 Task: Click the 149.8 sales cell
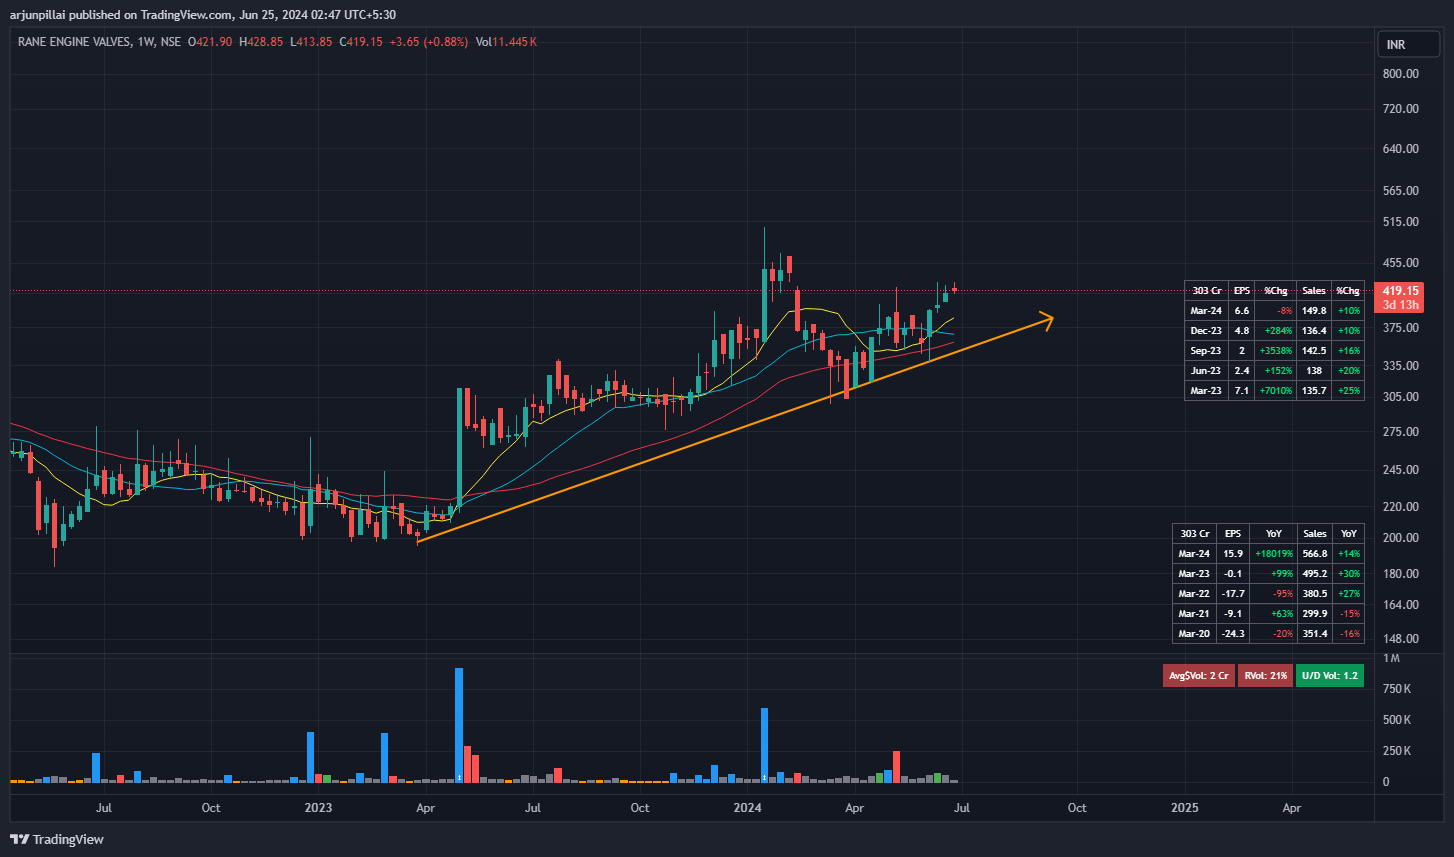(x=1314, y=311)
